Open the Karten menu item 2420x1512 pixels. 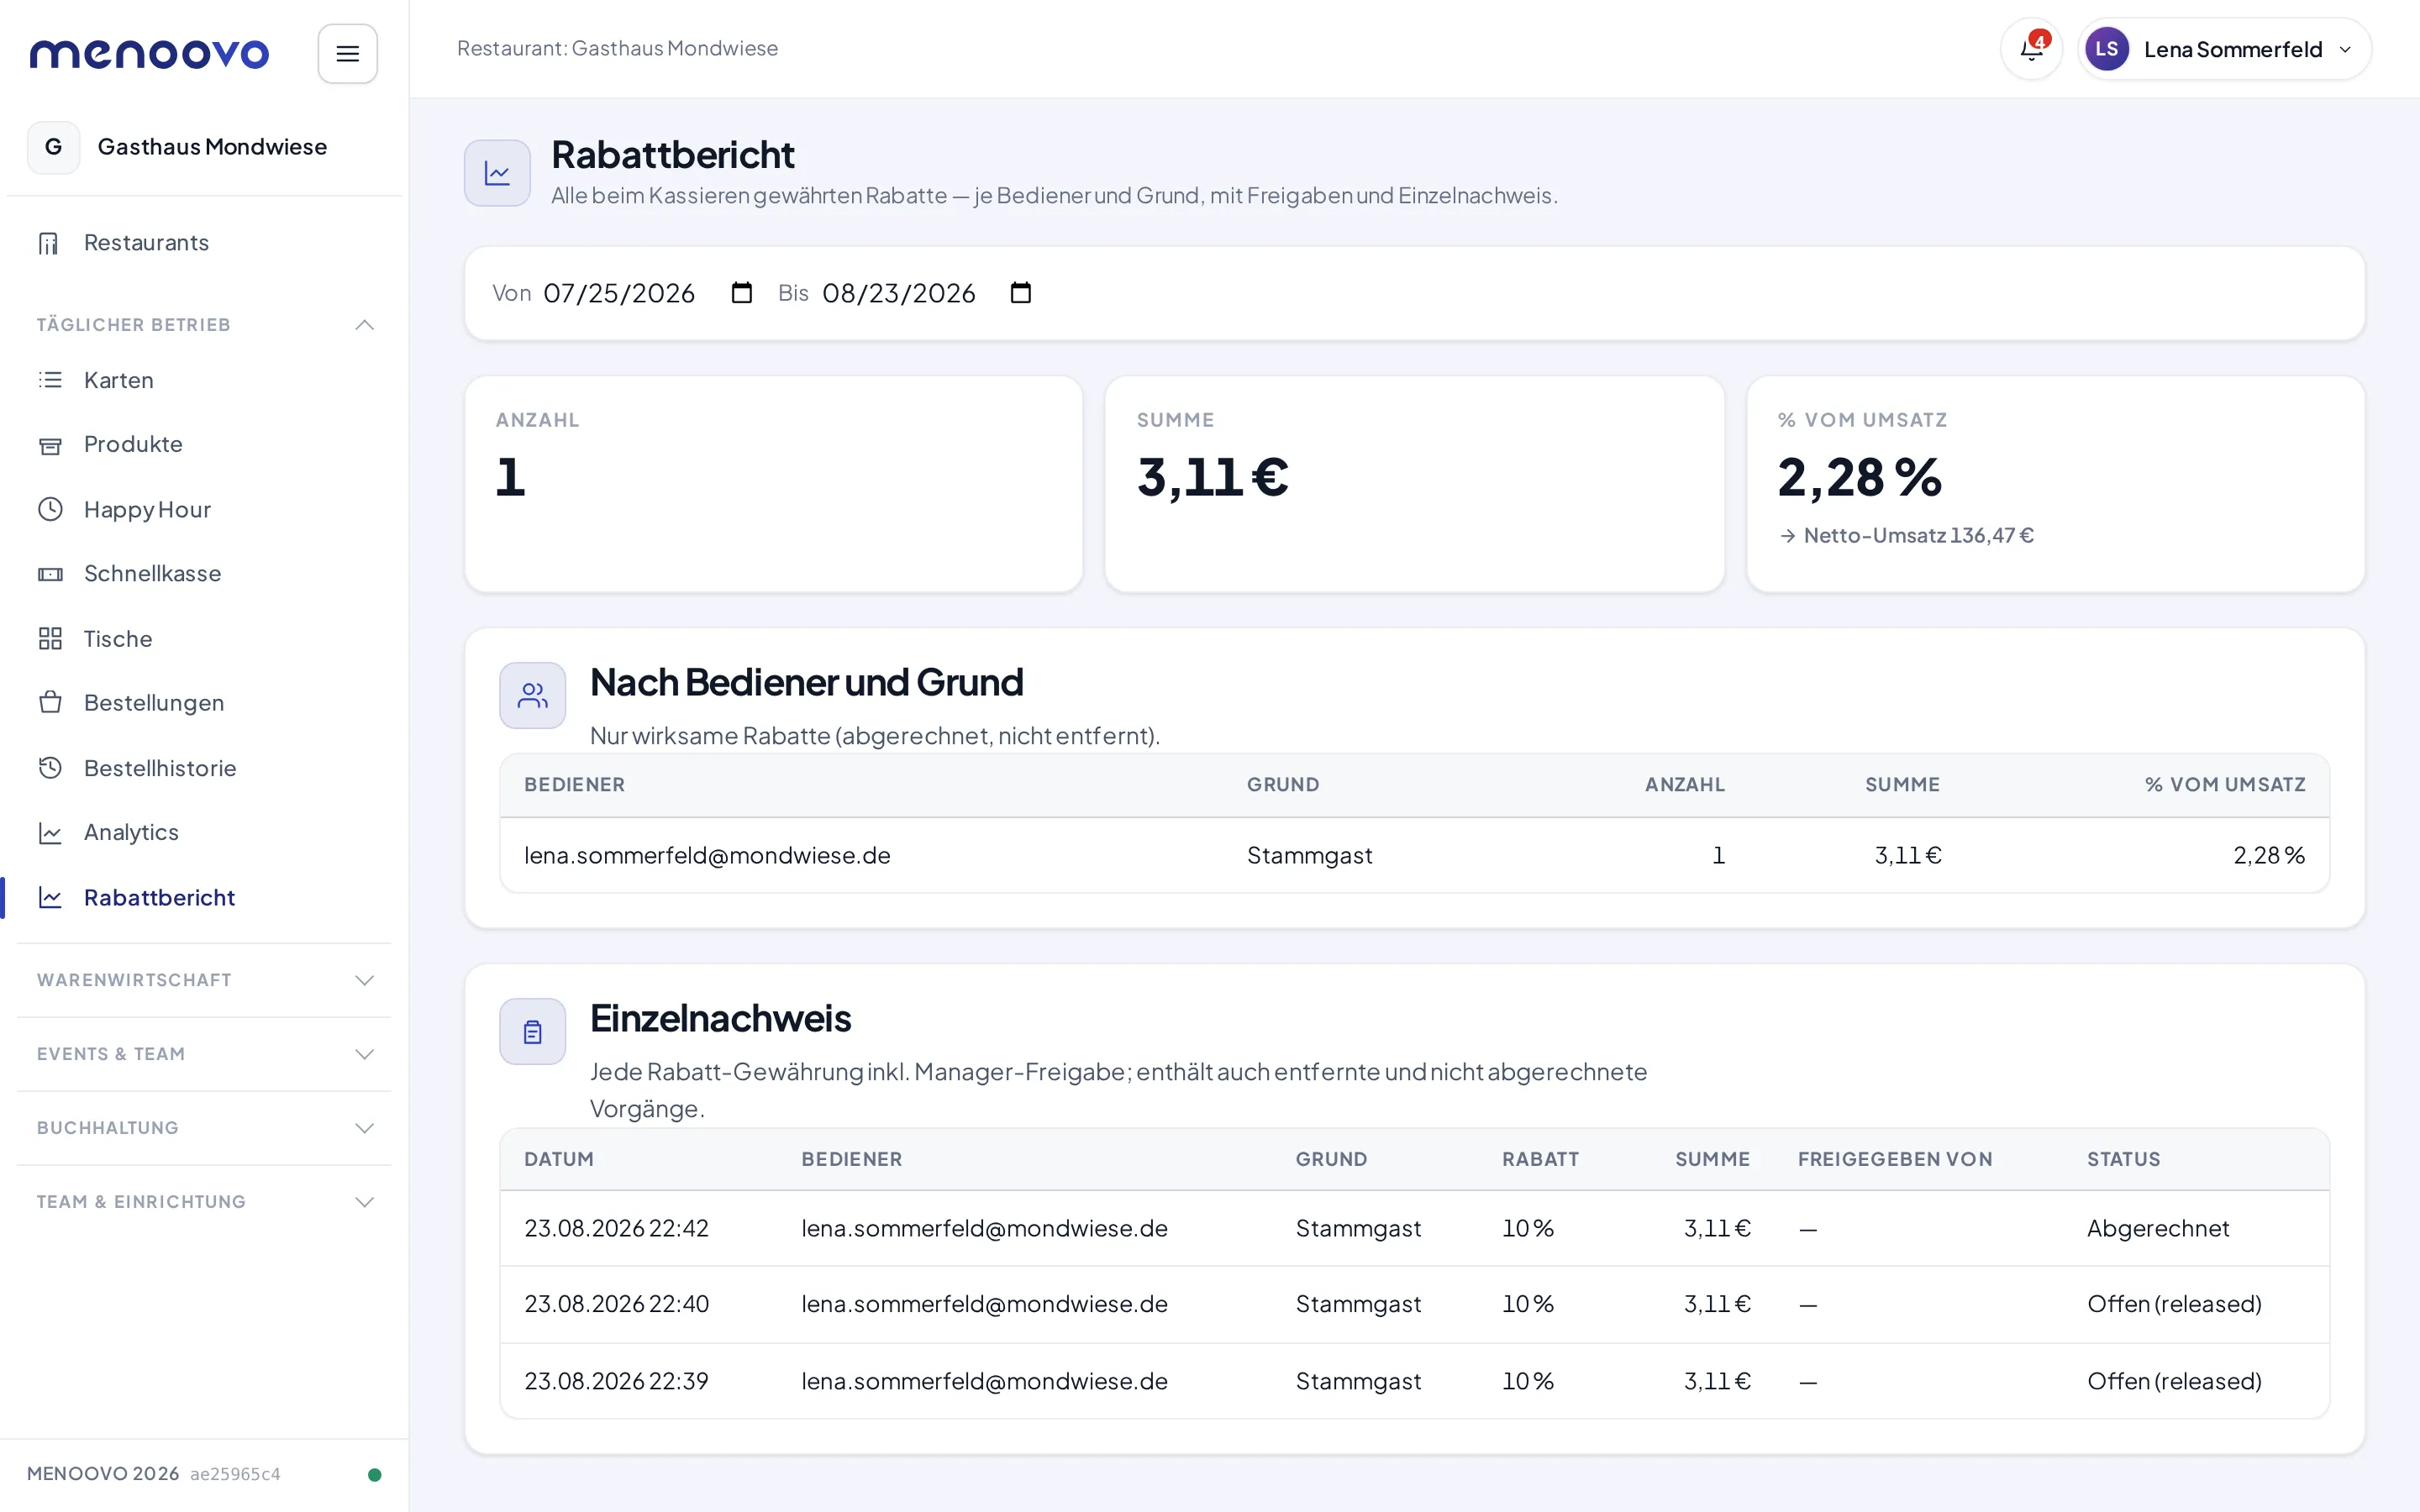click(204, 380)
